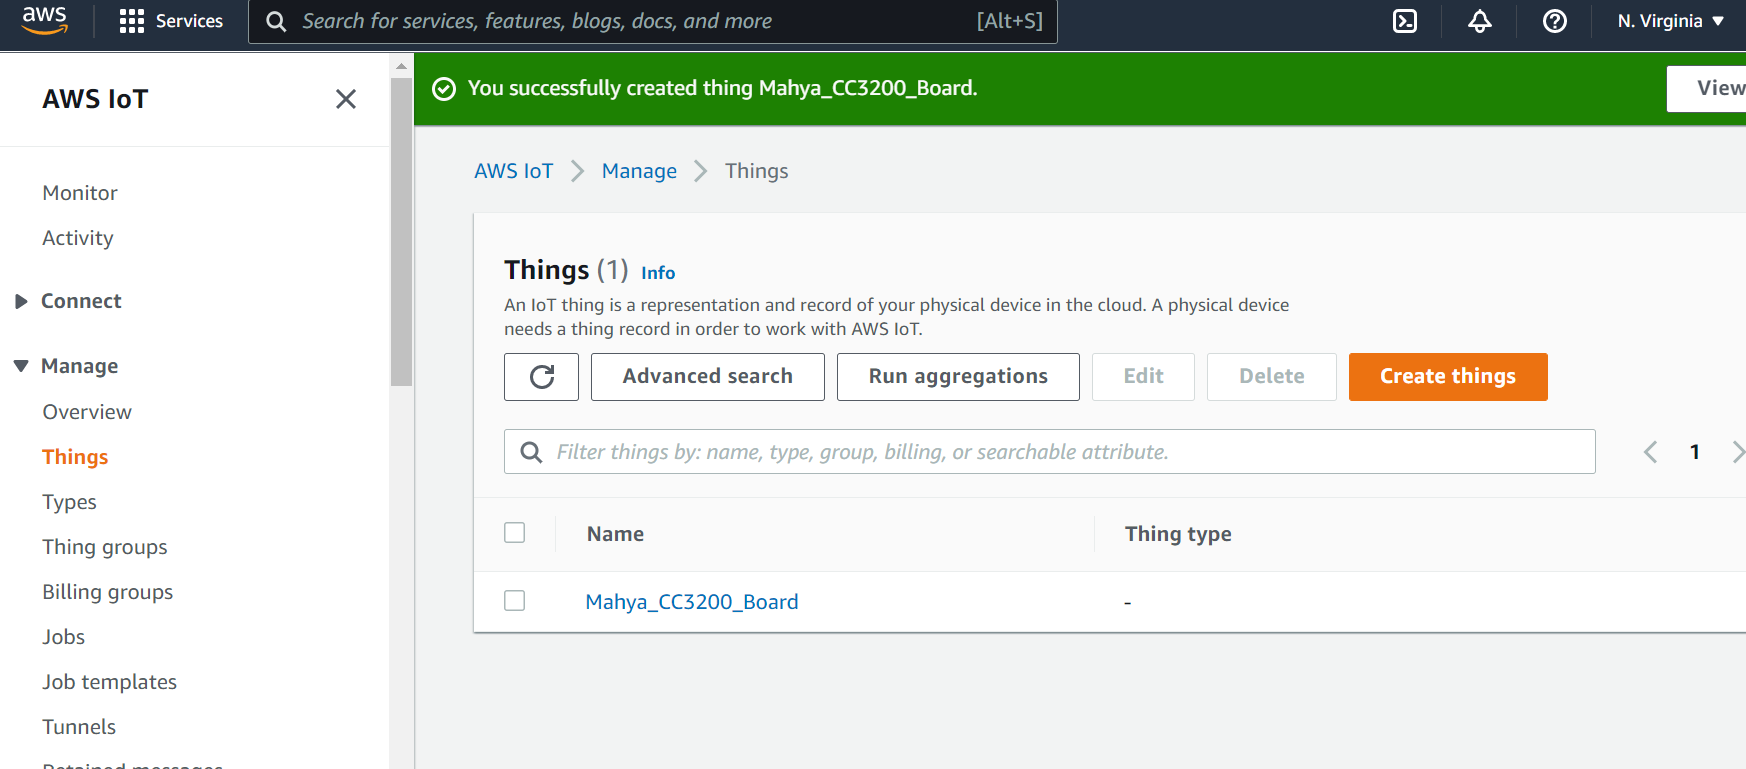
Task: Go to the AWS IoT breadcrumb
Action: point(514,171)
